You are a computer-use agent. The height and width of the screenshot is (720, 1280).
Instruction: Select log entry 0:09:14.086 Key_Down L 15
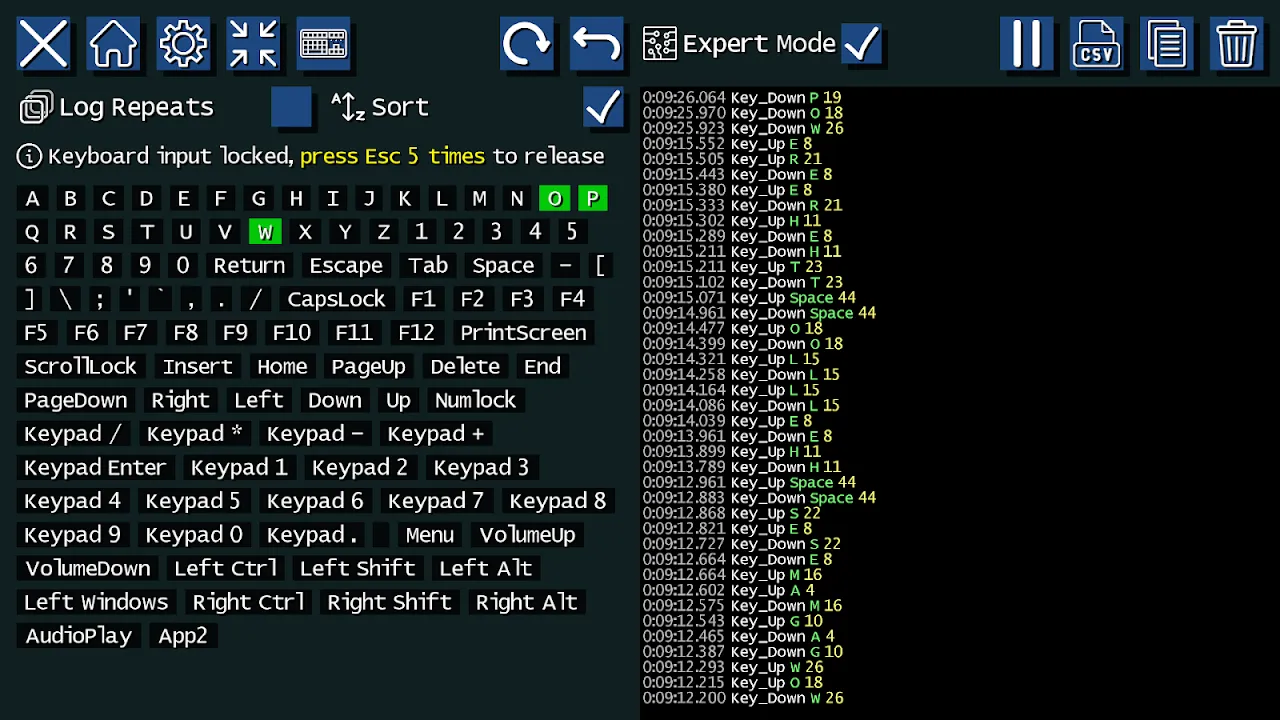741,405
